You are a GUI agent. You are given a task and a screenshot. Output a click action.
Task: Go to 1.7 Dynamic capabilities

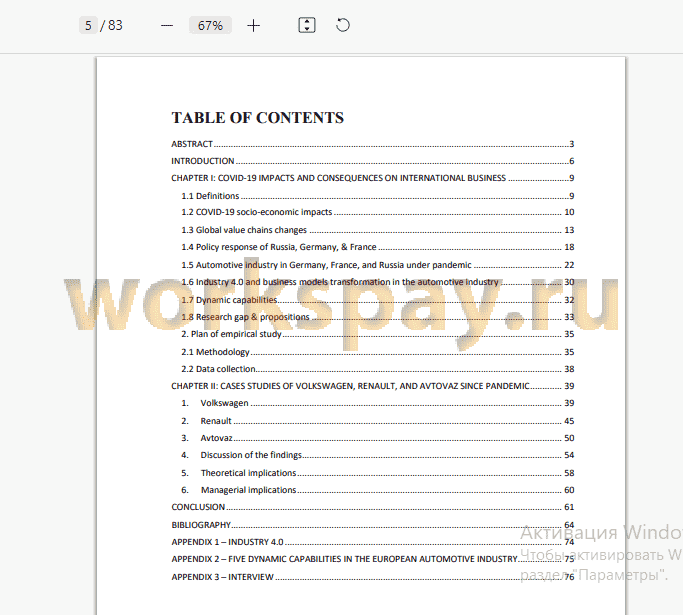(378, 300)
